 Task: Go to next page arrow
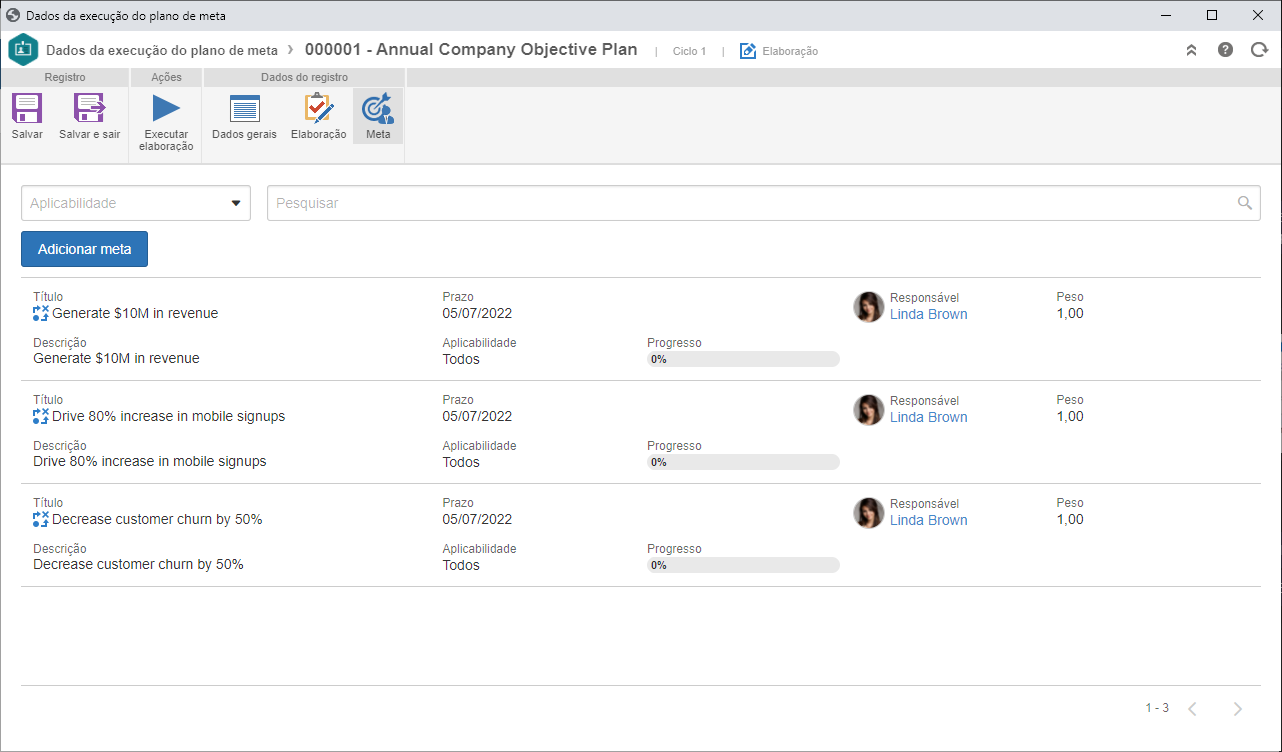pyautogui.click(x=1238, y=709)
